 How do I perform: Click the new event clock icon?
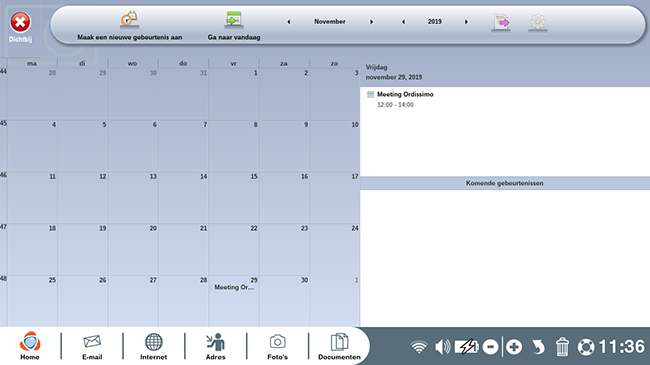coord(129,20)
